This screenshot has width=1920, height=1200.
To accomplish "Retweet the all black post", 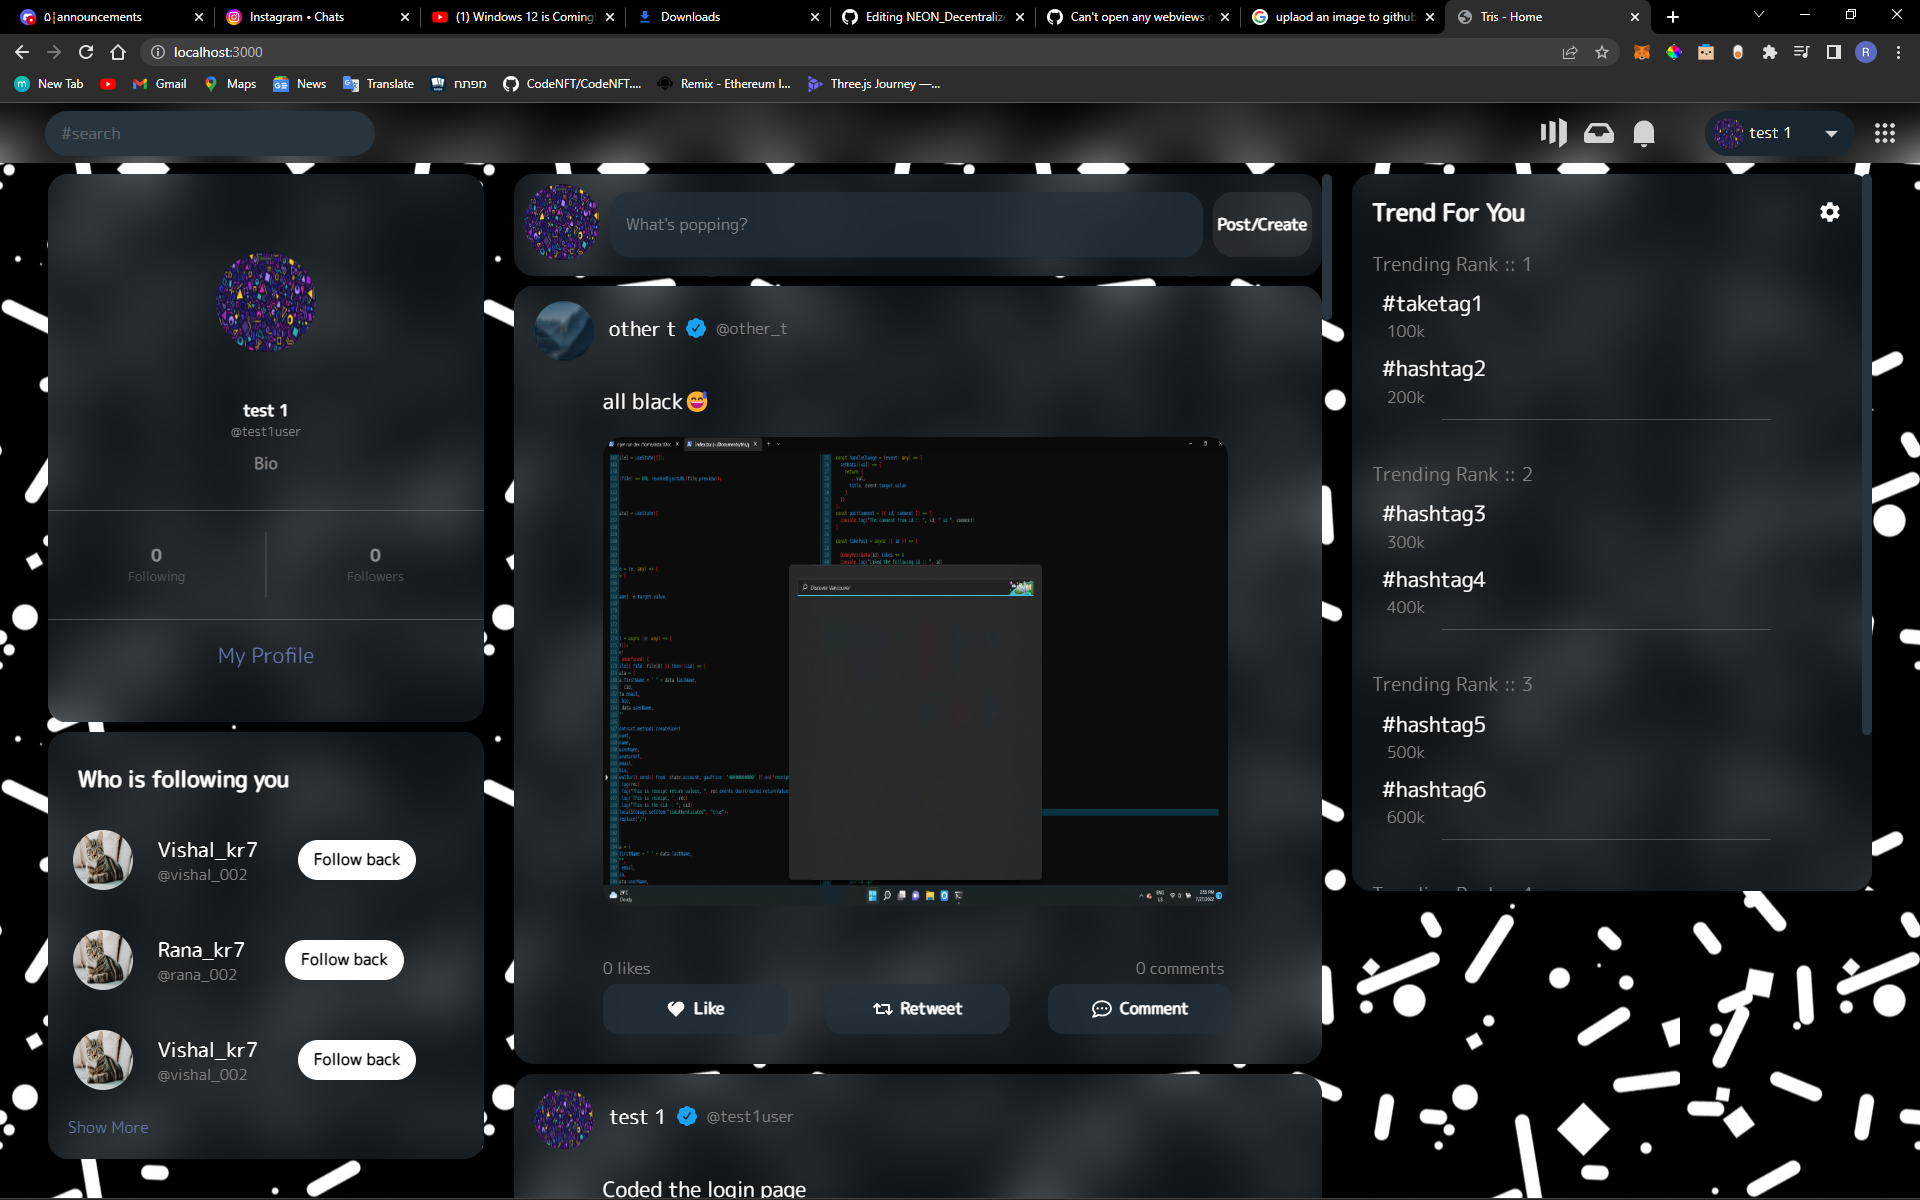I will point(916,1008).
